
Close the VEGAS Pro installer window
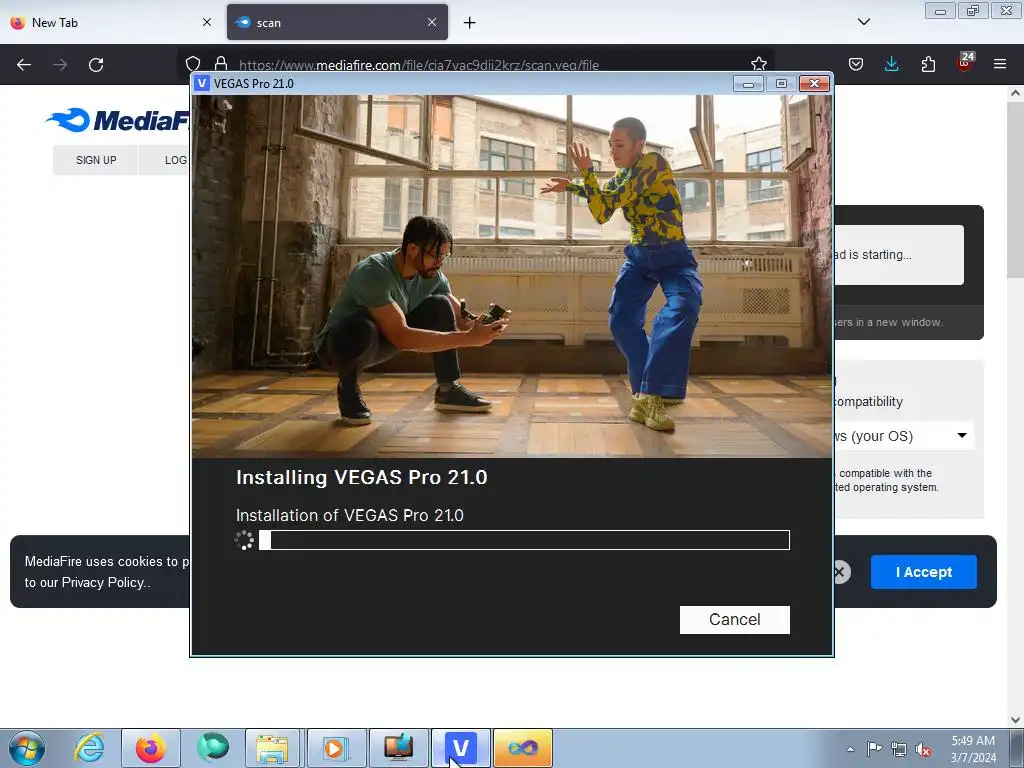(x=814, y=84)
